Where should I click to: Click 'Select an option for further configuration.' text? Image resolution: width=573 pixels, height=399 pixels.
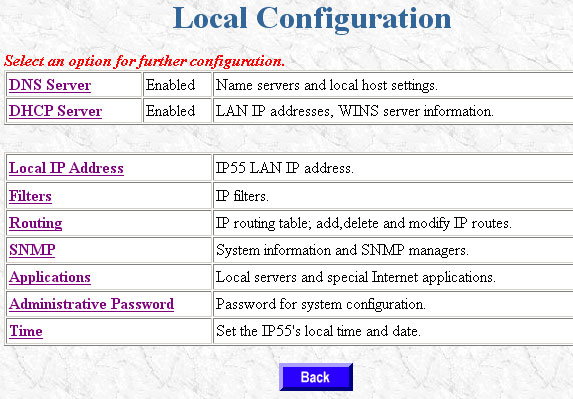[x=144, y=61]
